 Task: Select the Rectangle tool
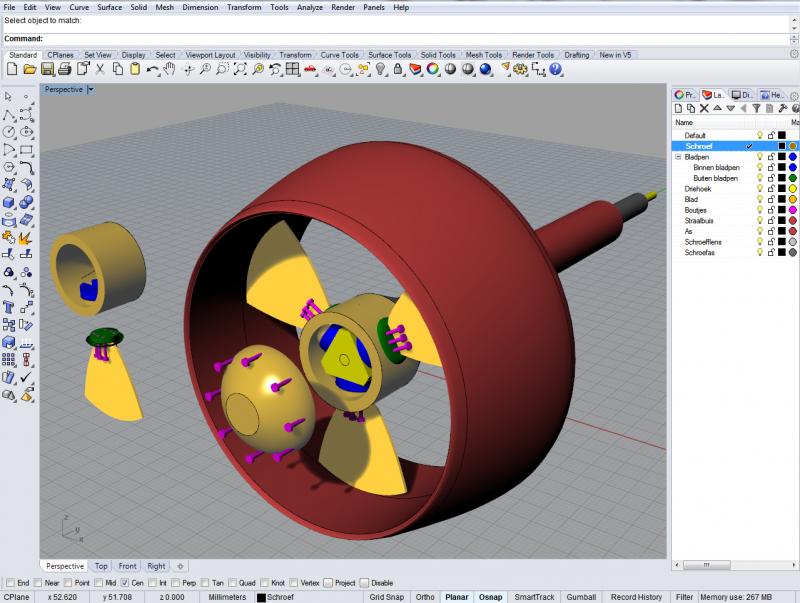(x=27, y=150)
